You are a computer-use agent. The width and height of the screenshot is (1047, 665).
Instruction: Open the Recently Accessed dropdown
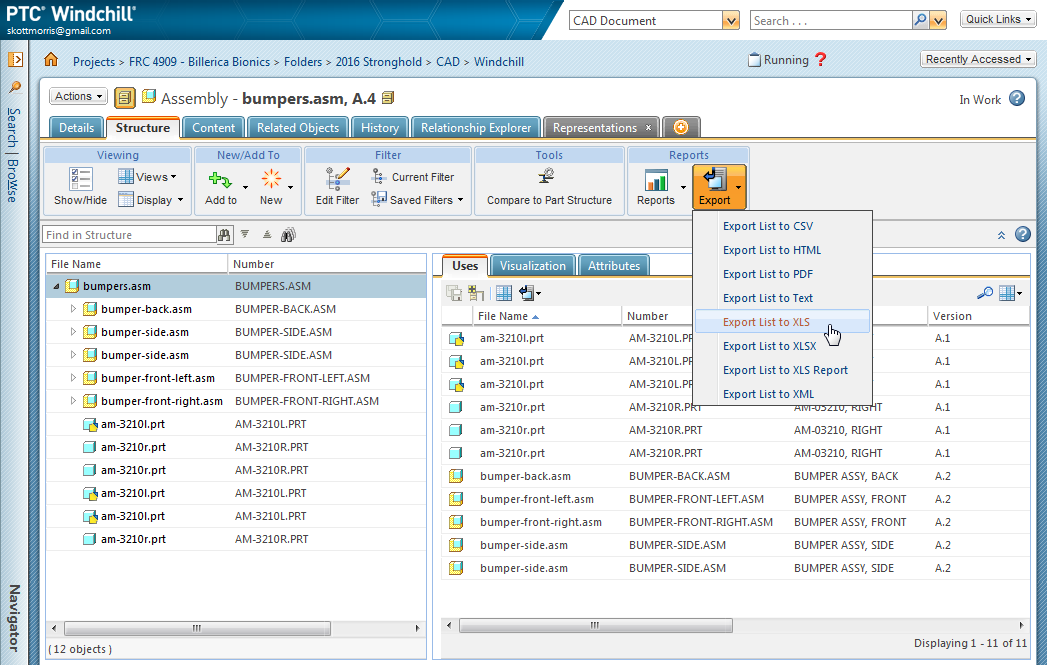pos(978,59)
